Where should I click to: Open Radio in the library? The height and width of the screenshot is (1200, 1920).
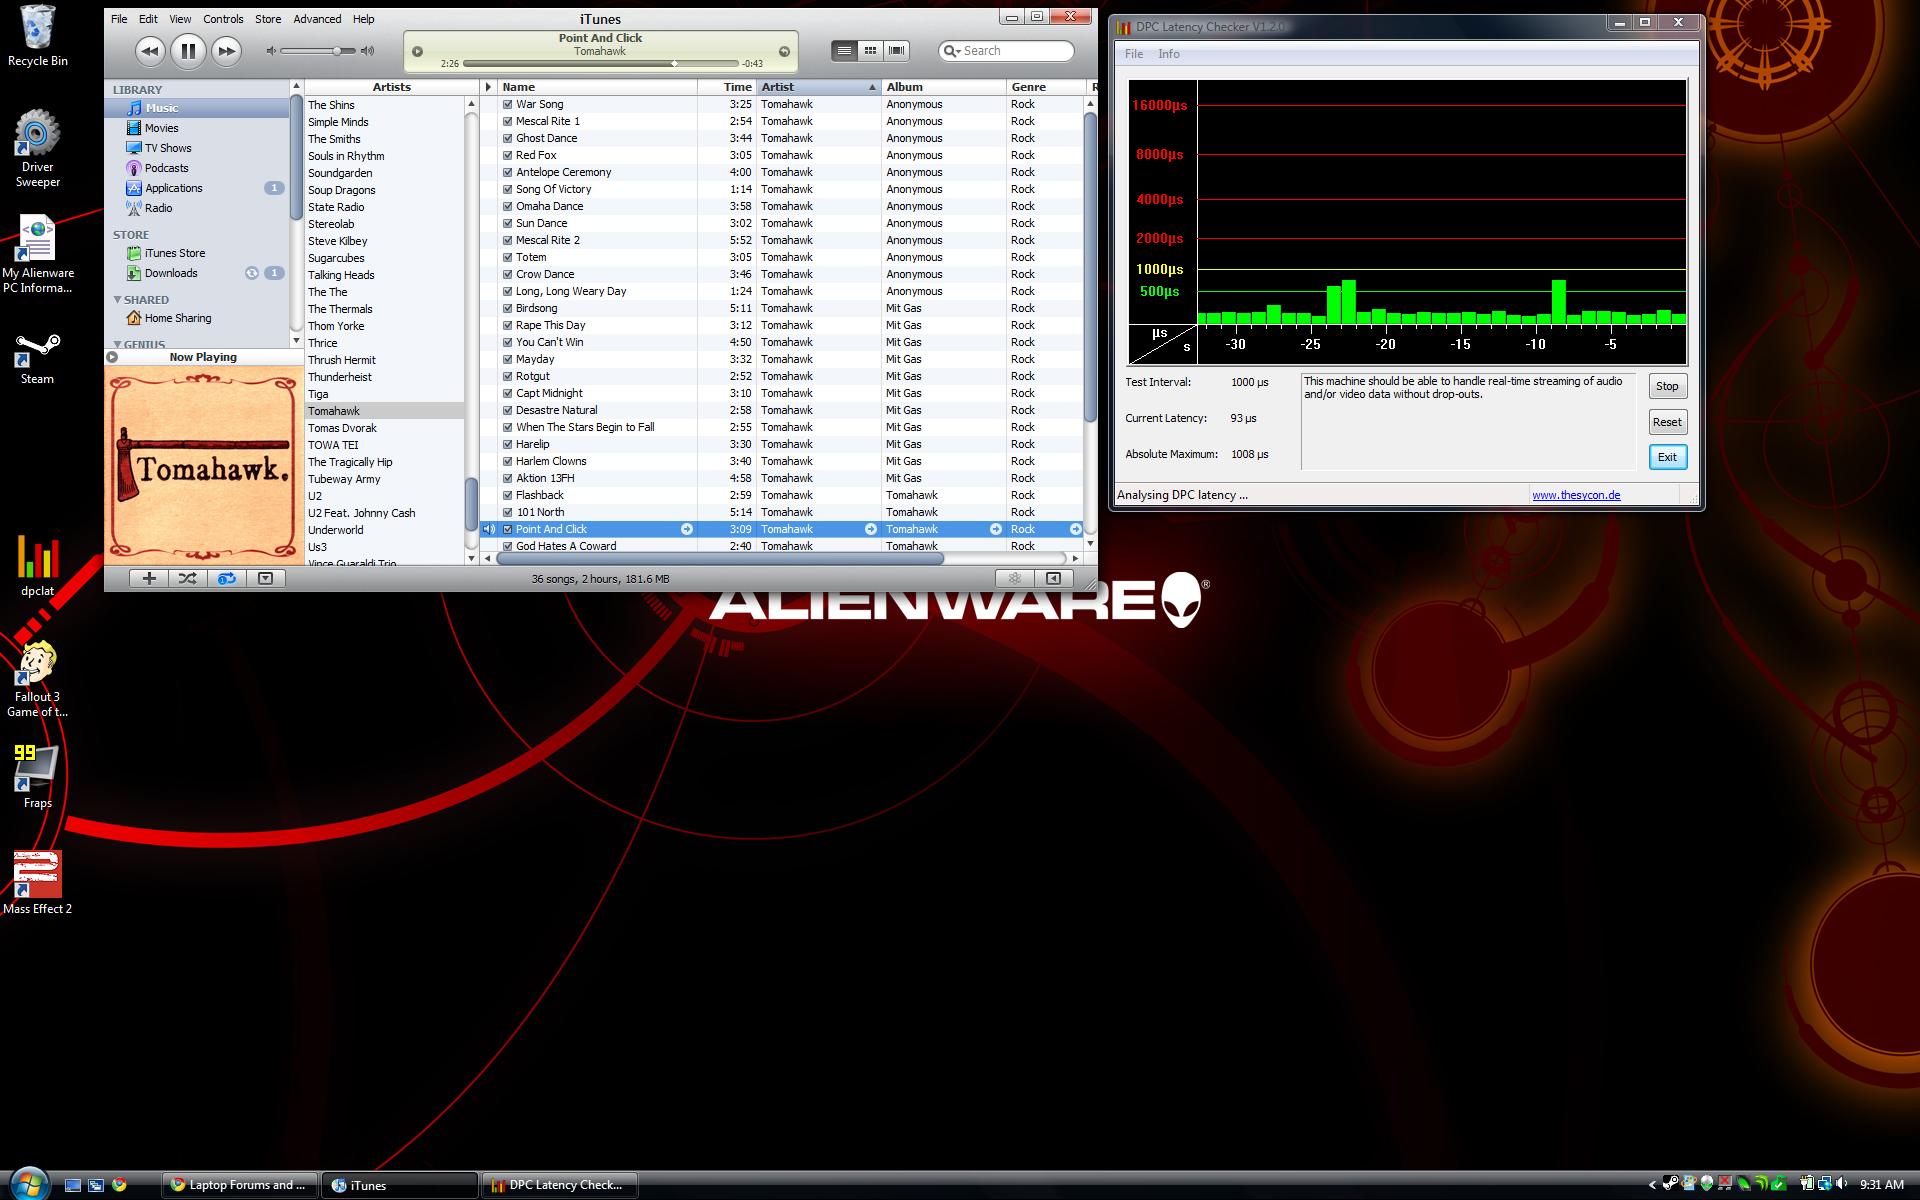pyautogui.click(x=158, y=208)
